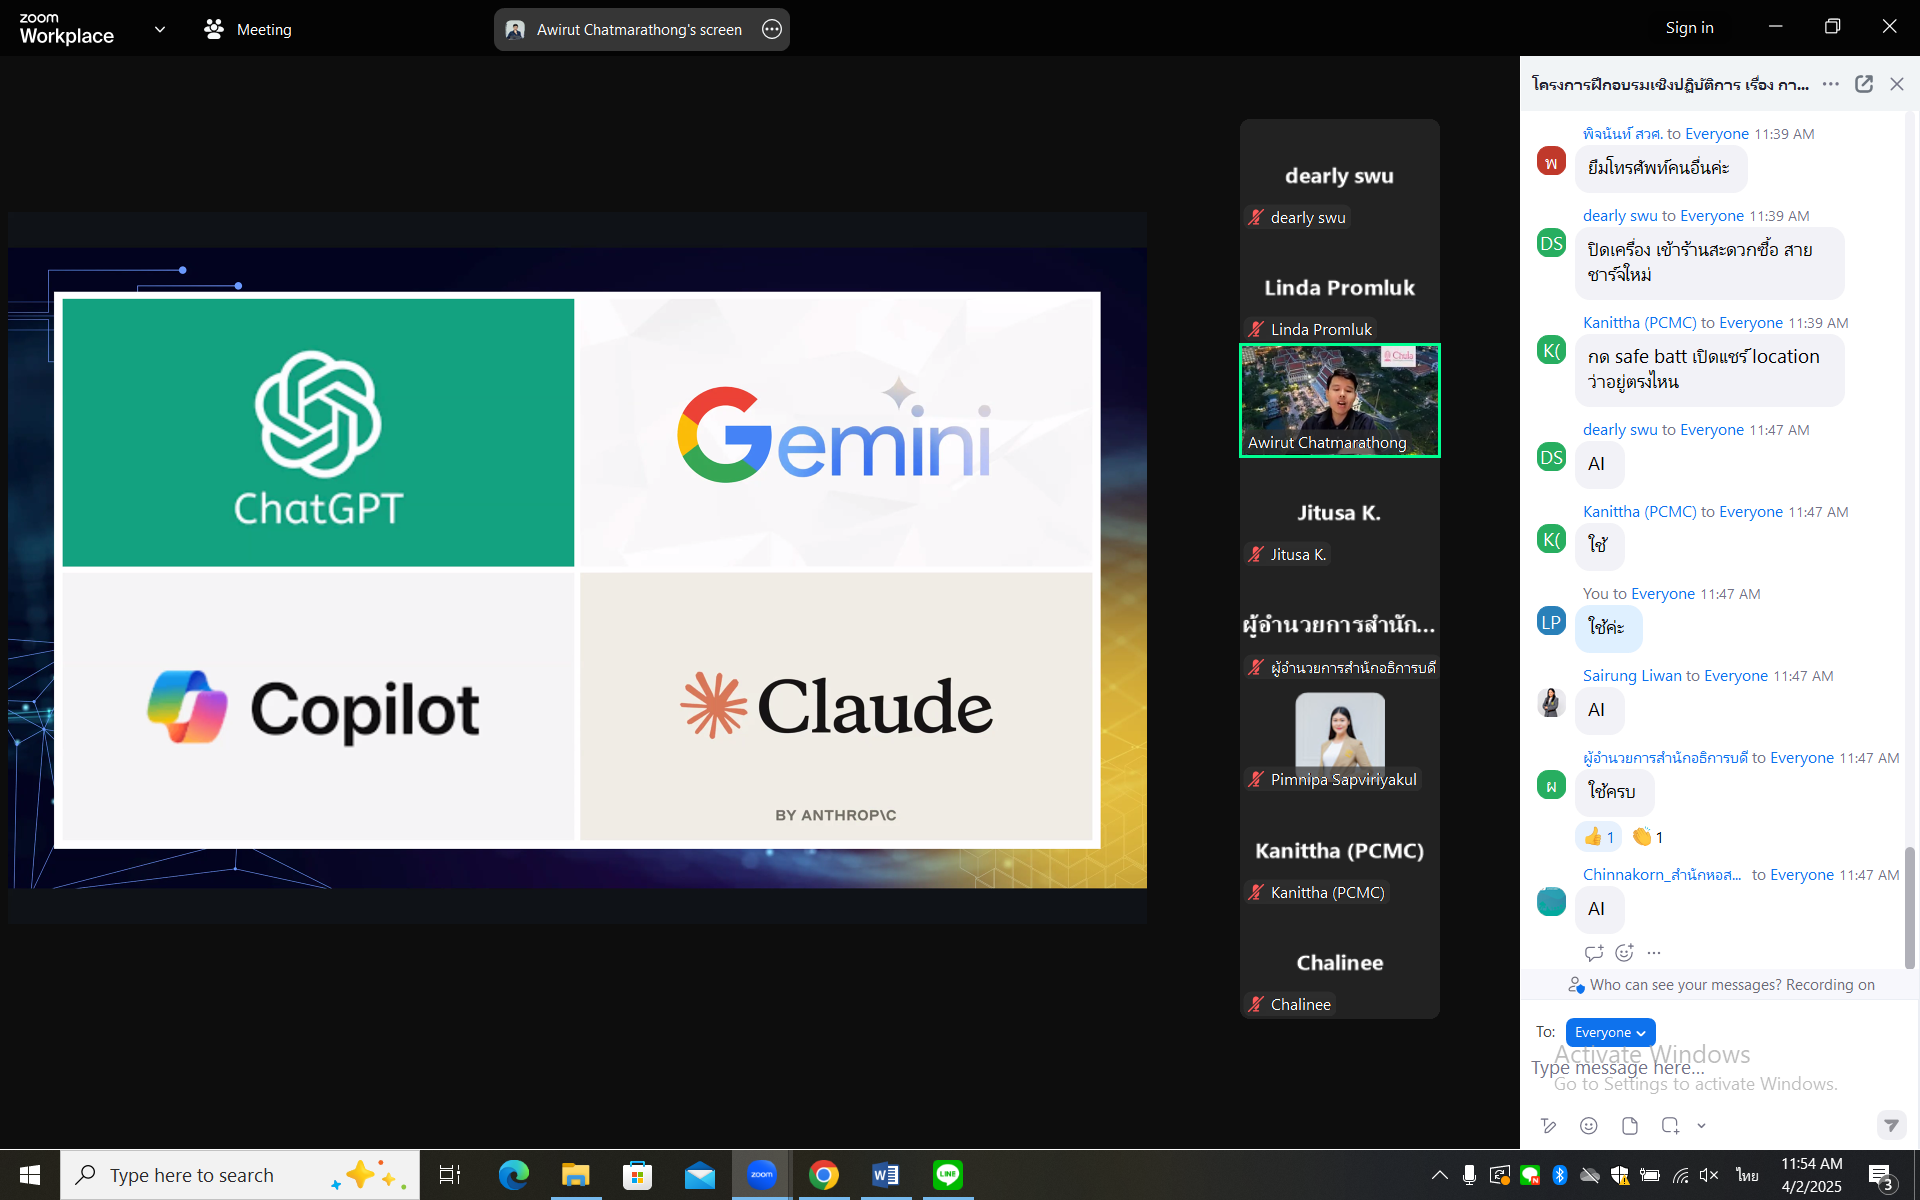Screen dimensions: 1920x1200
Task: Open Task View on taskbar
Action: pos(450,1175)
